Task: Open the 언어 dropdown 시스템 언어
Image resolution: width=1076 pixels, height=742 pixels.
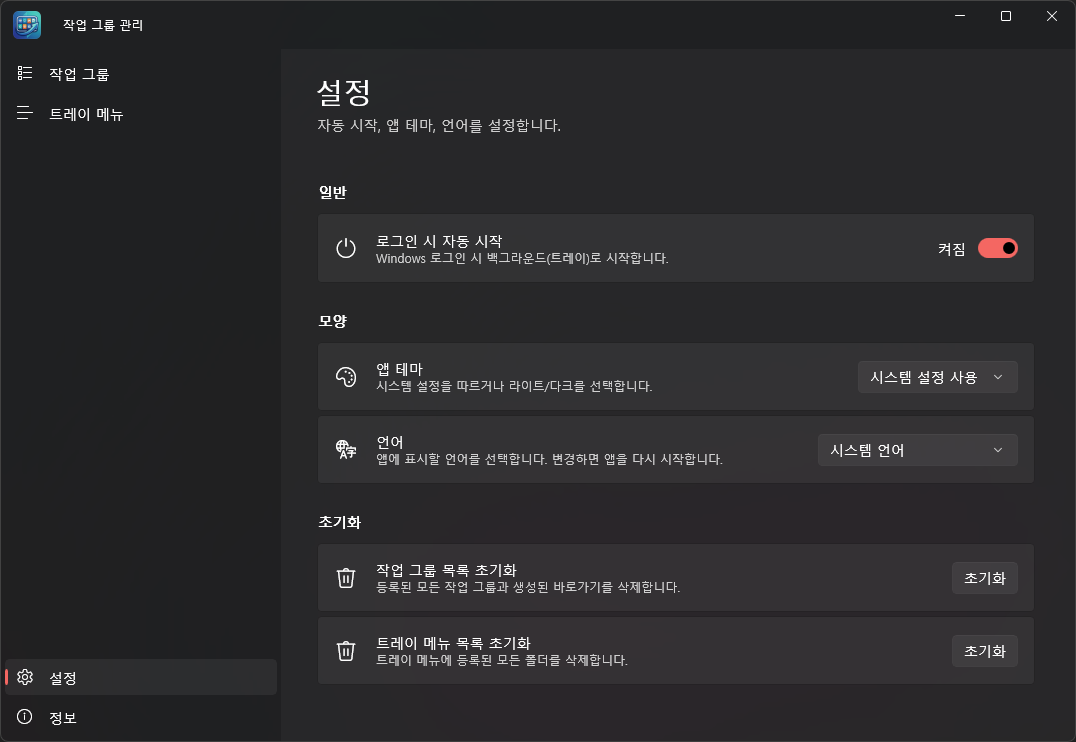Action: [x=917, y=450]
